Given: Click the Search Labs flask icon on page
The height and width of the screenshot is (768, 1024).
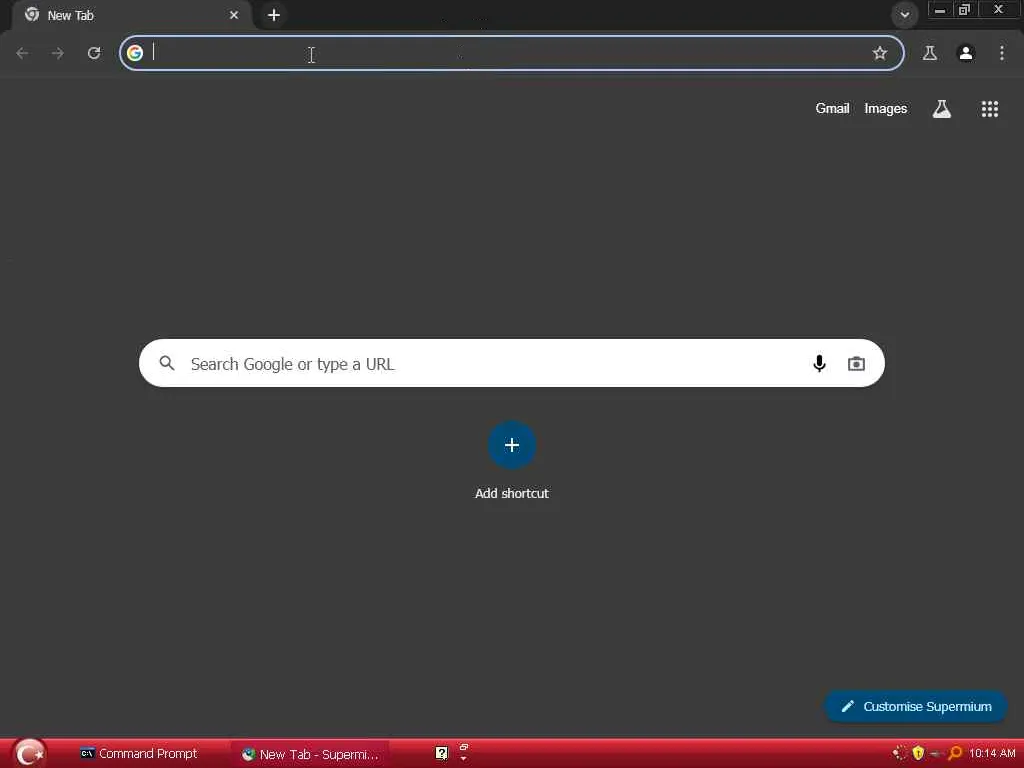Looking at the screenshot, I should point(942,109).
